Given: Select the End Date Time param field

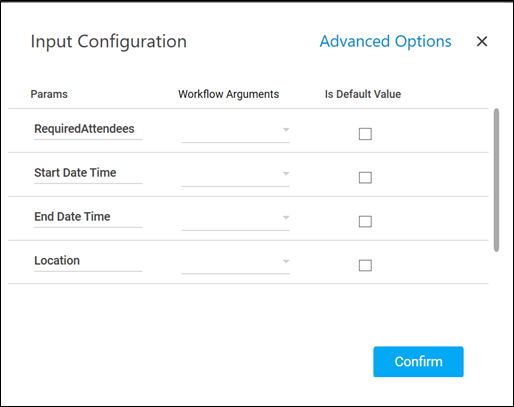Looking at the screenshot, I should pyautogui.click(x=88, y=217).
